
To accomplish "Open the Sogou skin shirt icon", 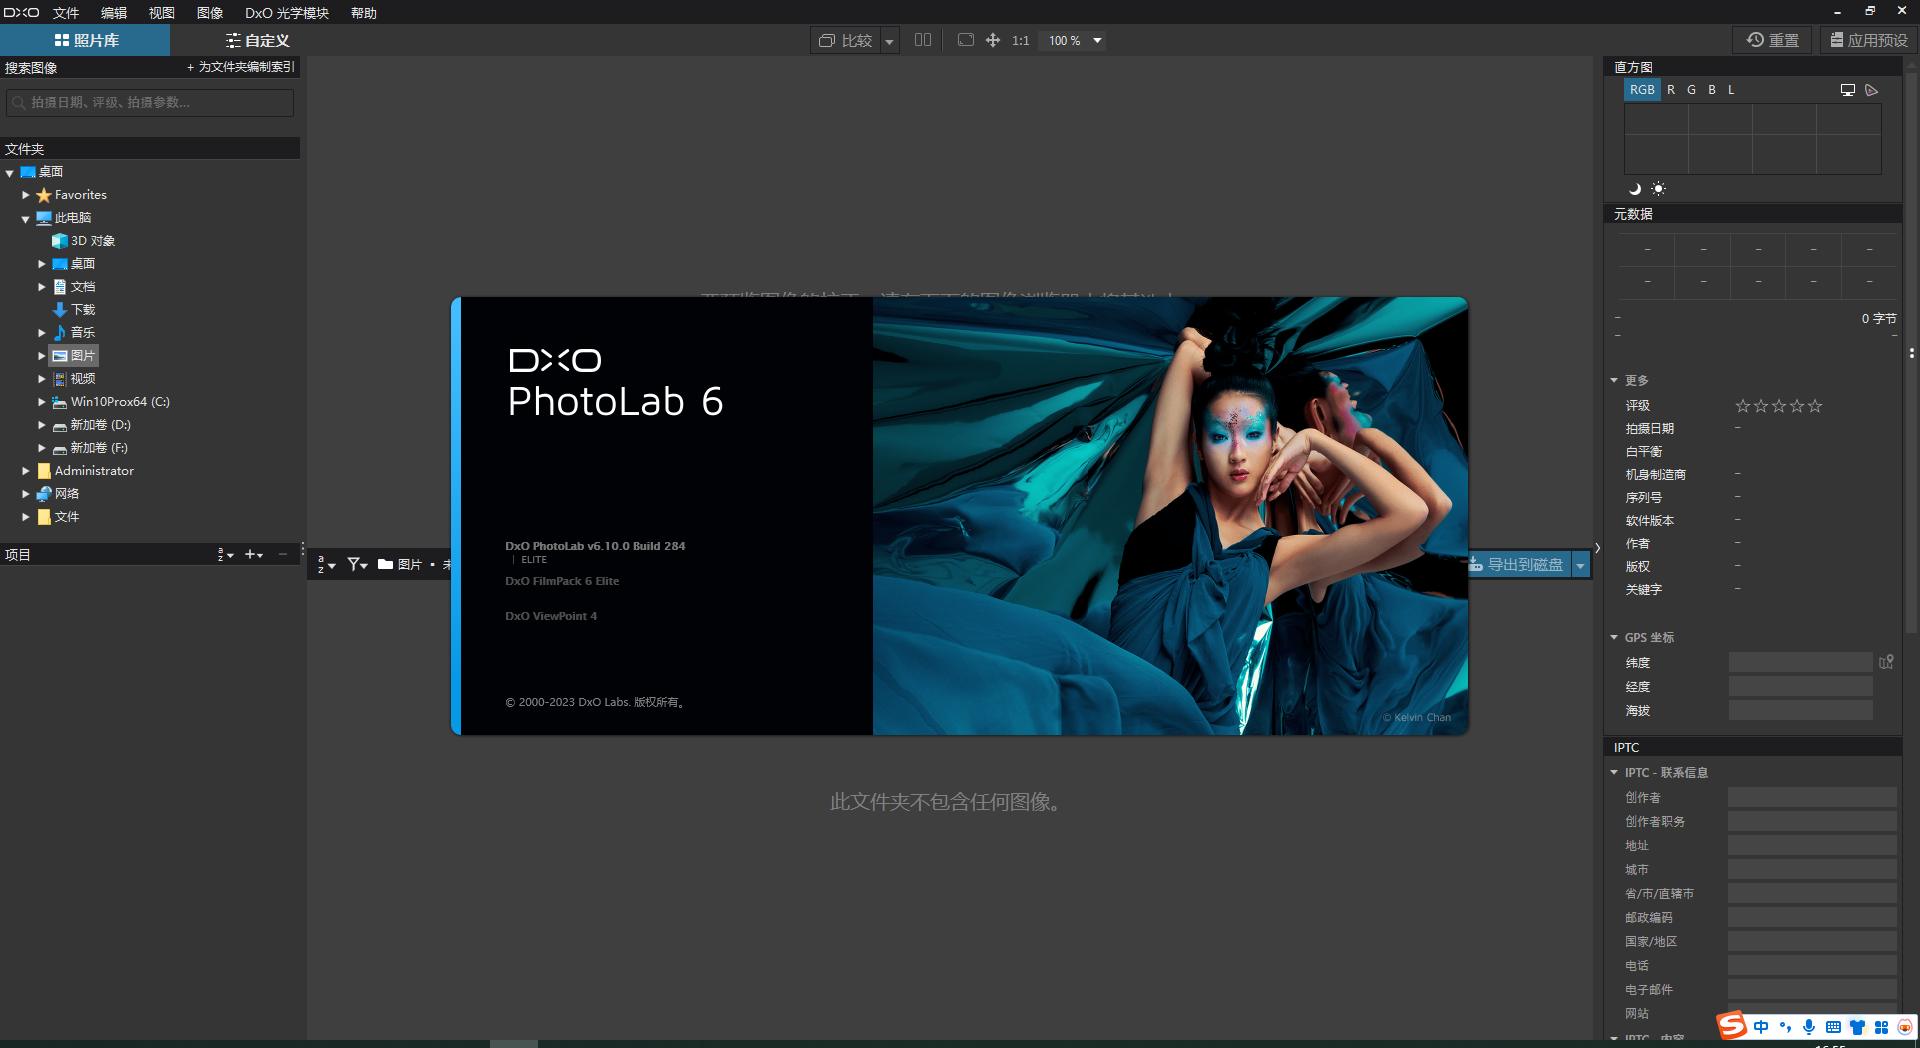I will [x=1857, y=1027].
